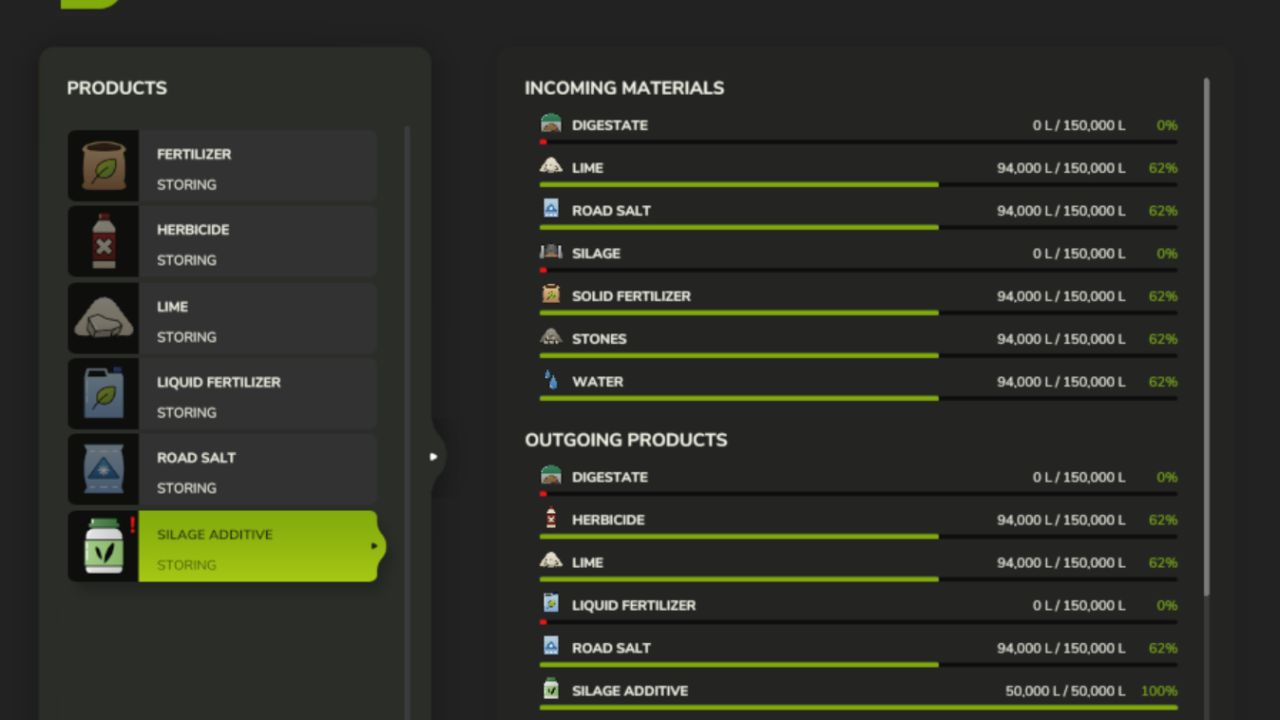Open the Liquid Fertilizer product row

click(256, 394)
